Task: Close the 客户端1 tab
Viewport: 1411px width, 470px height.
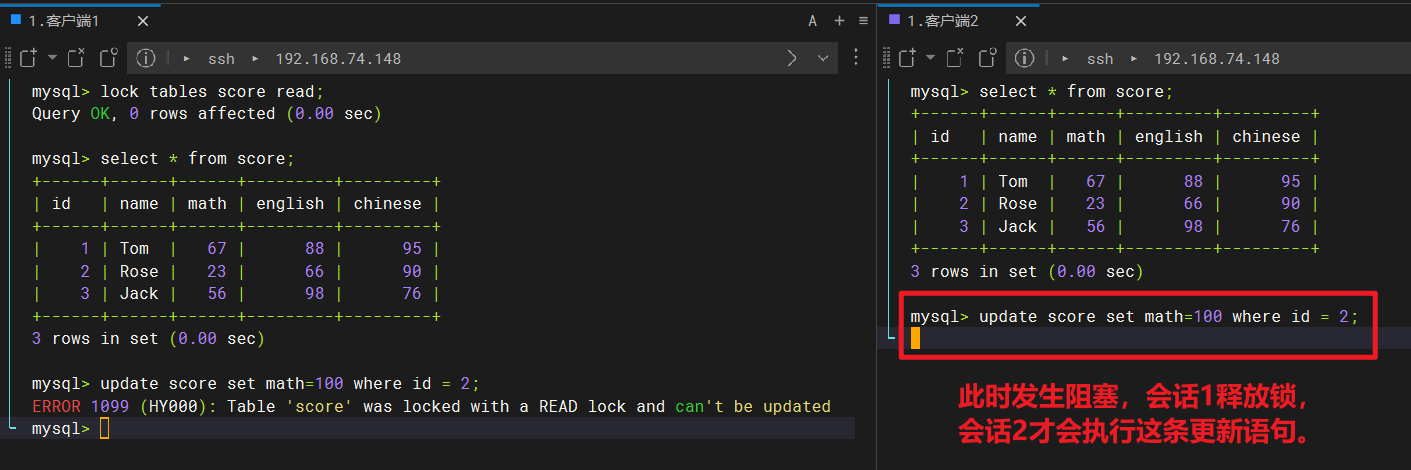Action: [141, 21]
